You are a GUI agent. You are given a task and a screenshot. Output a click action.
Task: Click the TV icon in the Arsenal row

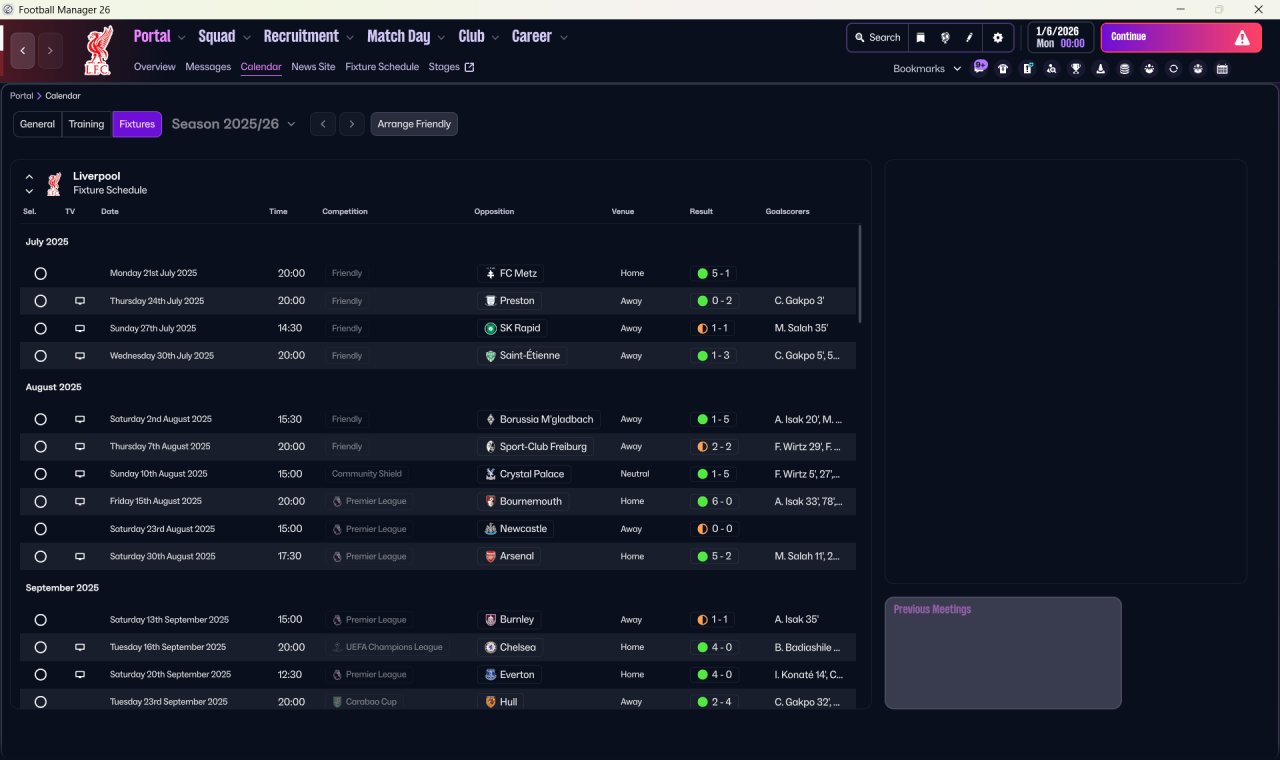[80, 556]
